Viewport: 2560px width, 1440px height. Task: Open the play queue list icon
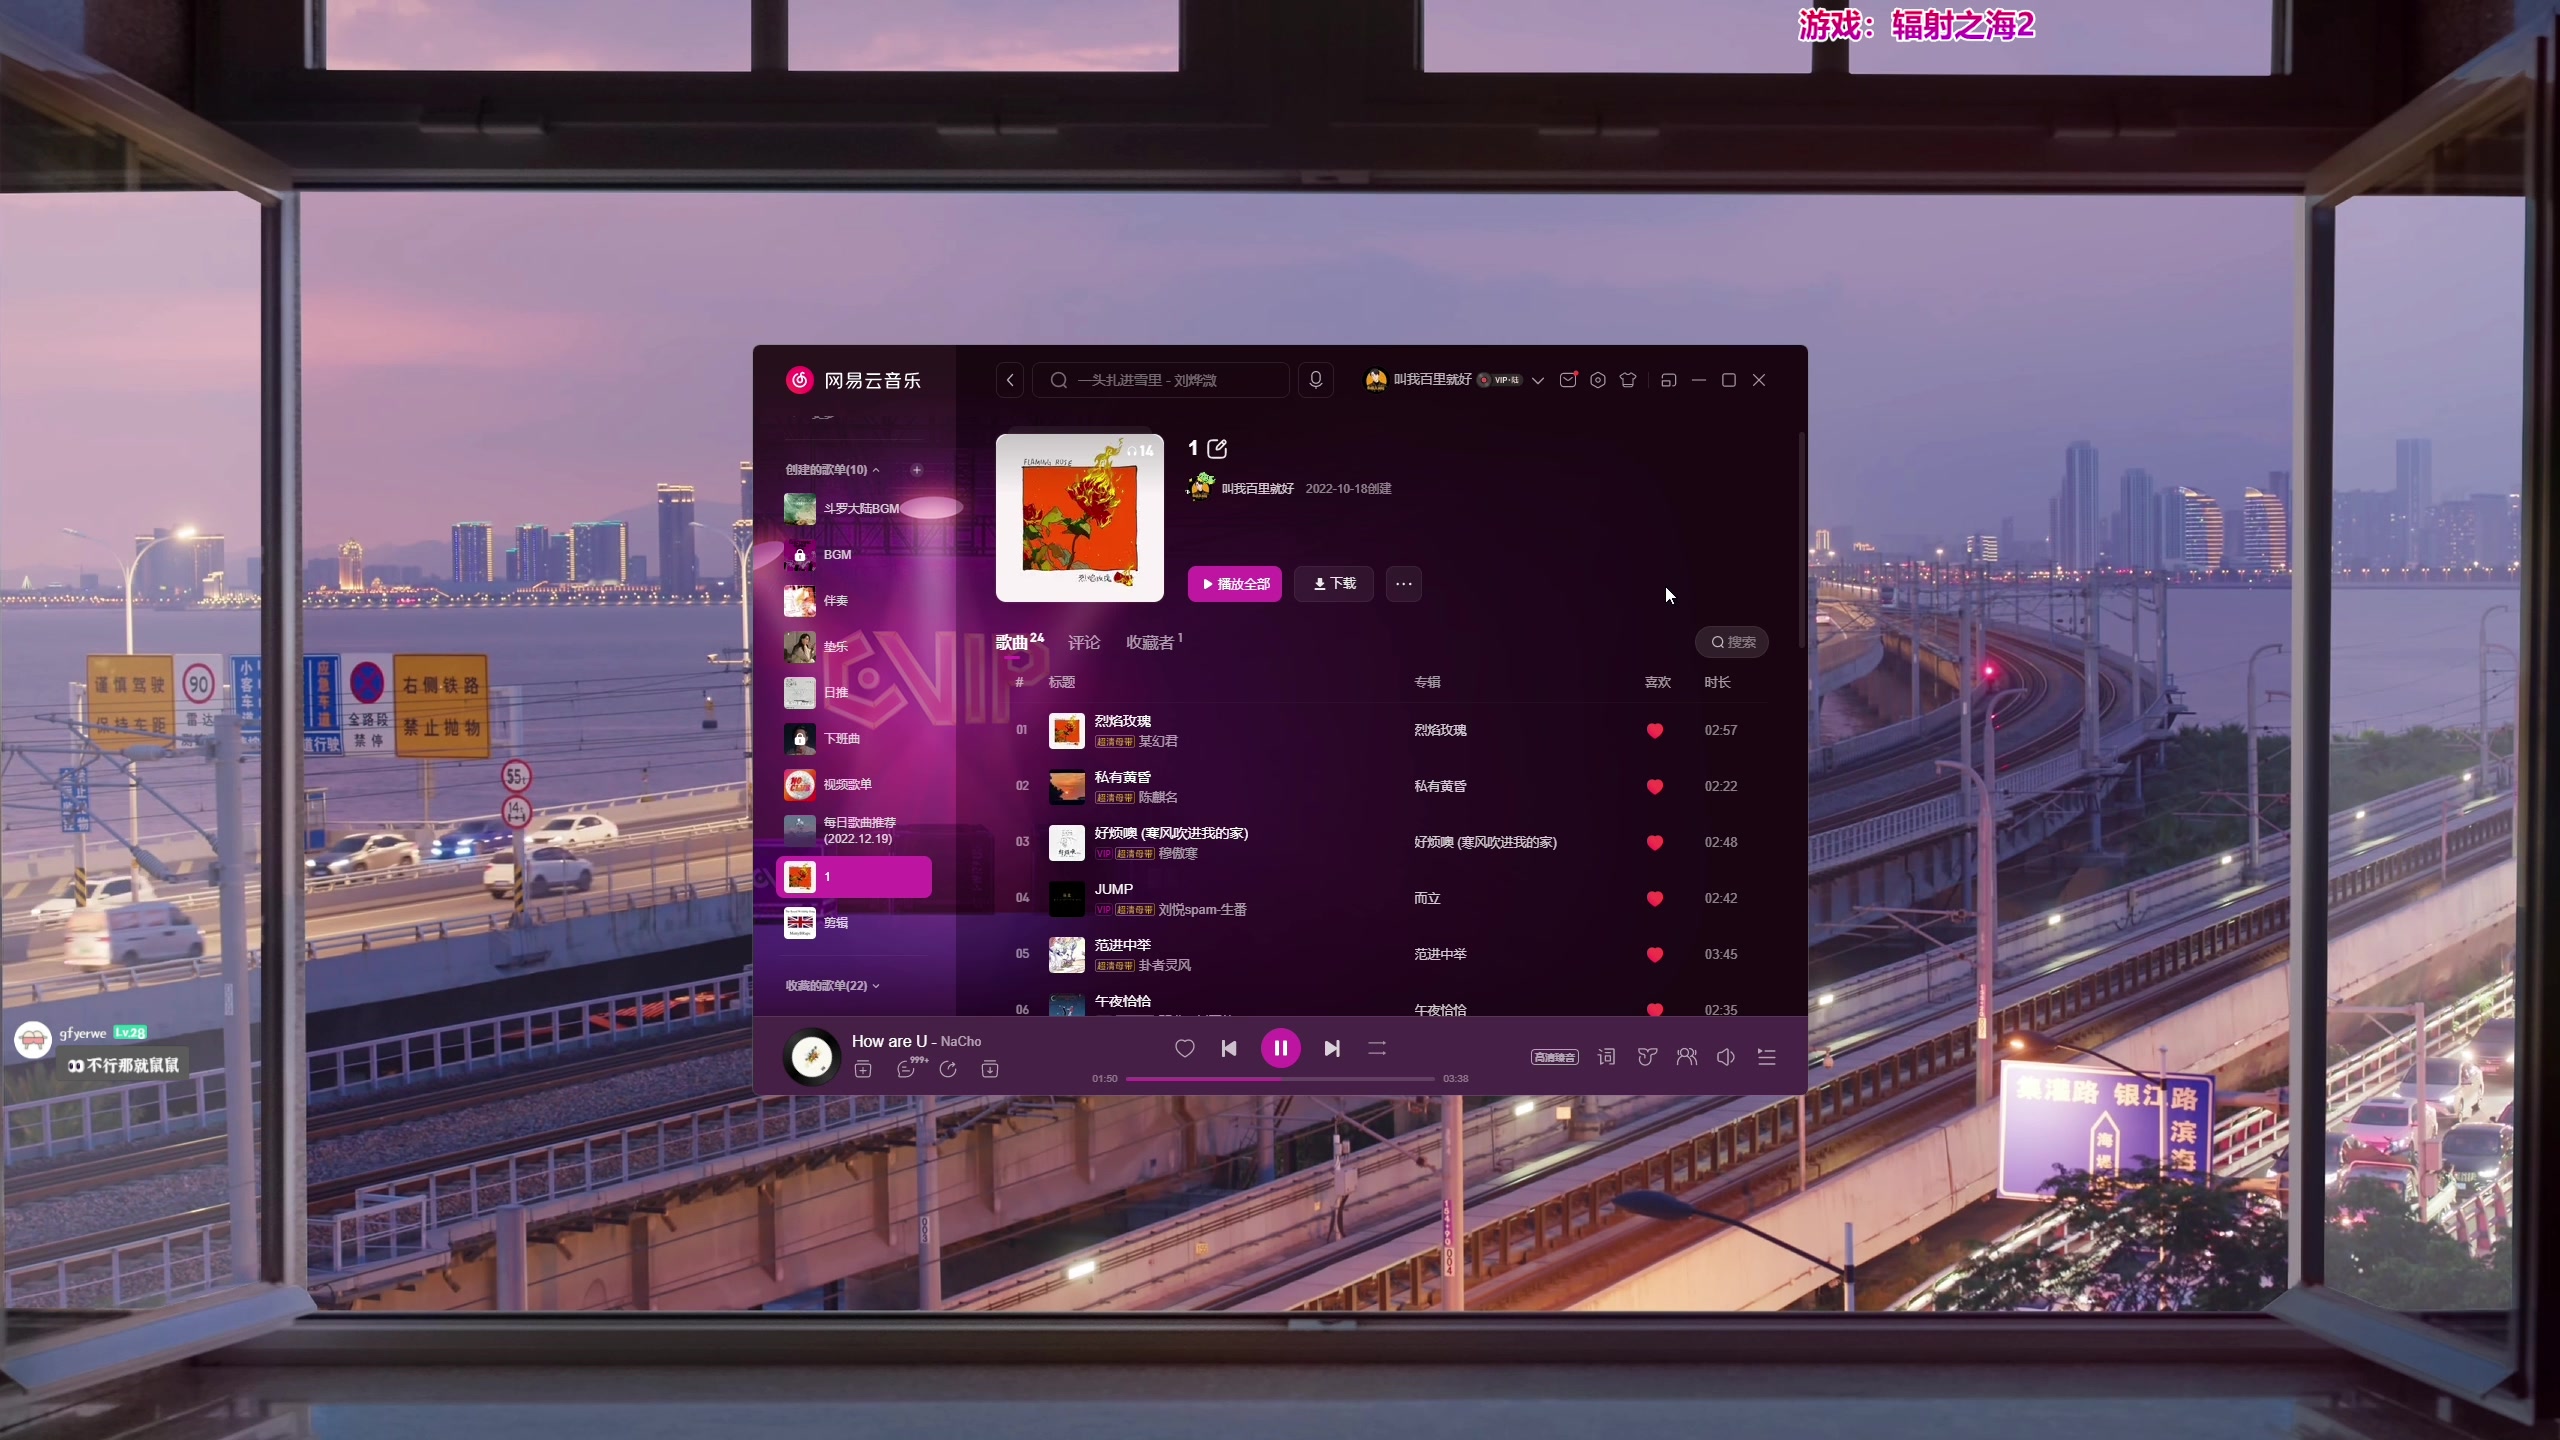click(1767, 1057)
